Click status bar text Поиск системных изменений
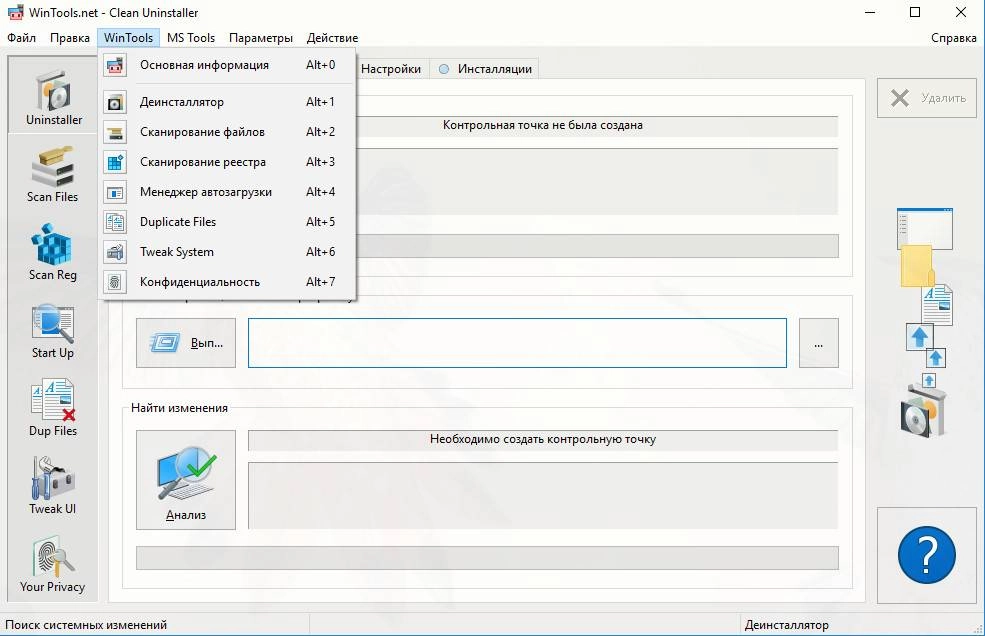This screenshot has height=636, width=985. [x=86, y=625]
